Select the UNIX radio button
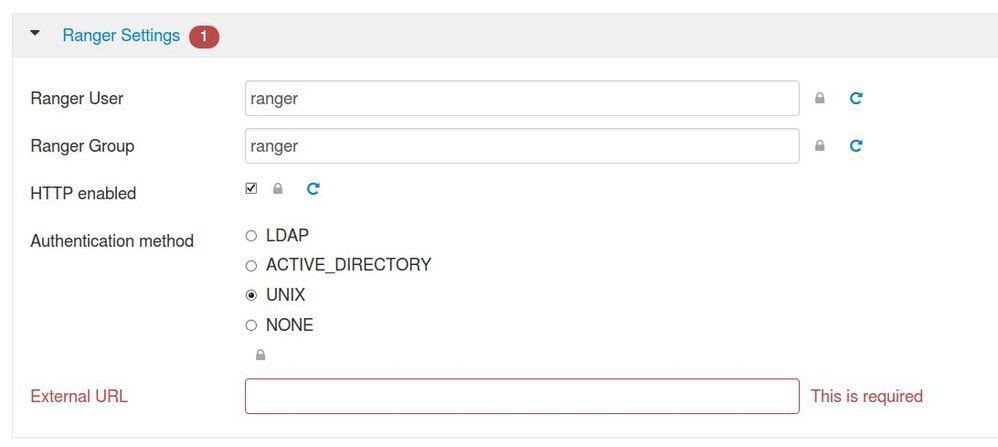998x447 pixels. point(251,296)
